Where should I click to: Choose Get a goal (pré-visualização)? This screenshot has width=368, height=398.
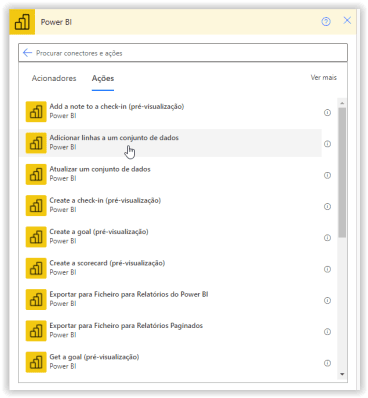171,362
